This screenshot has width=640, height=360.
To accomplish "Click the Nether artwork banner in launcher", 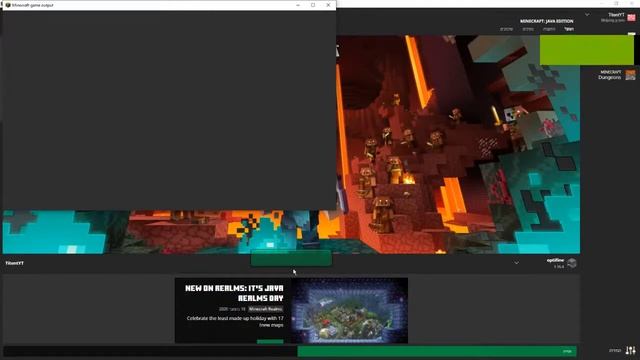I will (457, 143).
